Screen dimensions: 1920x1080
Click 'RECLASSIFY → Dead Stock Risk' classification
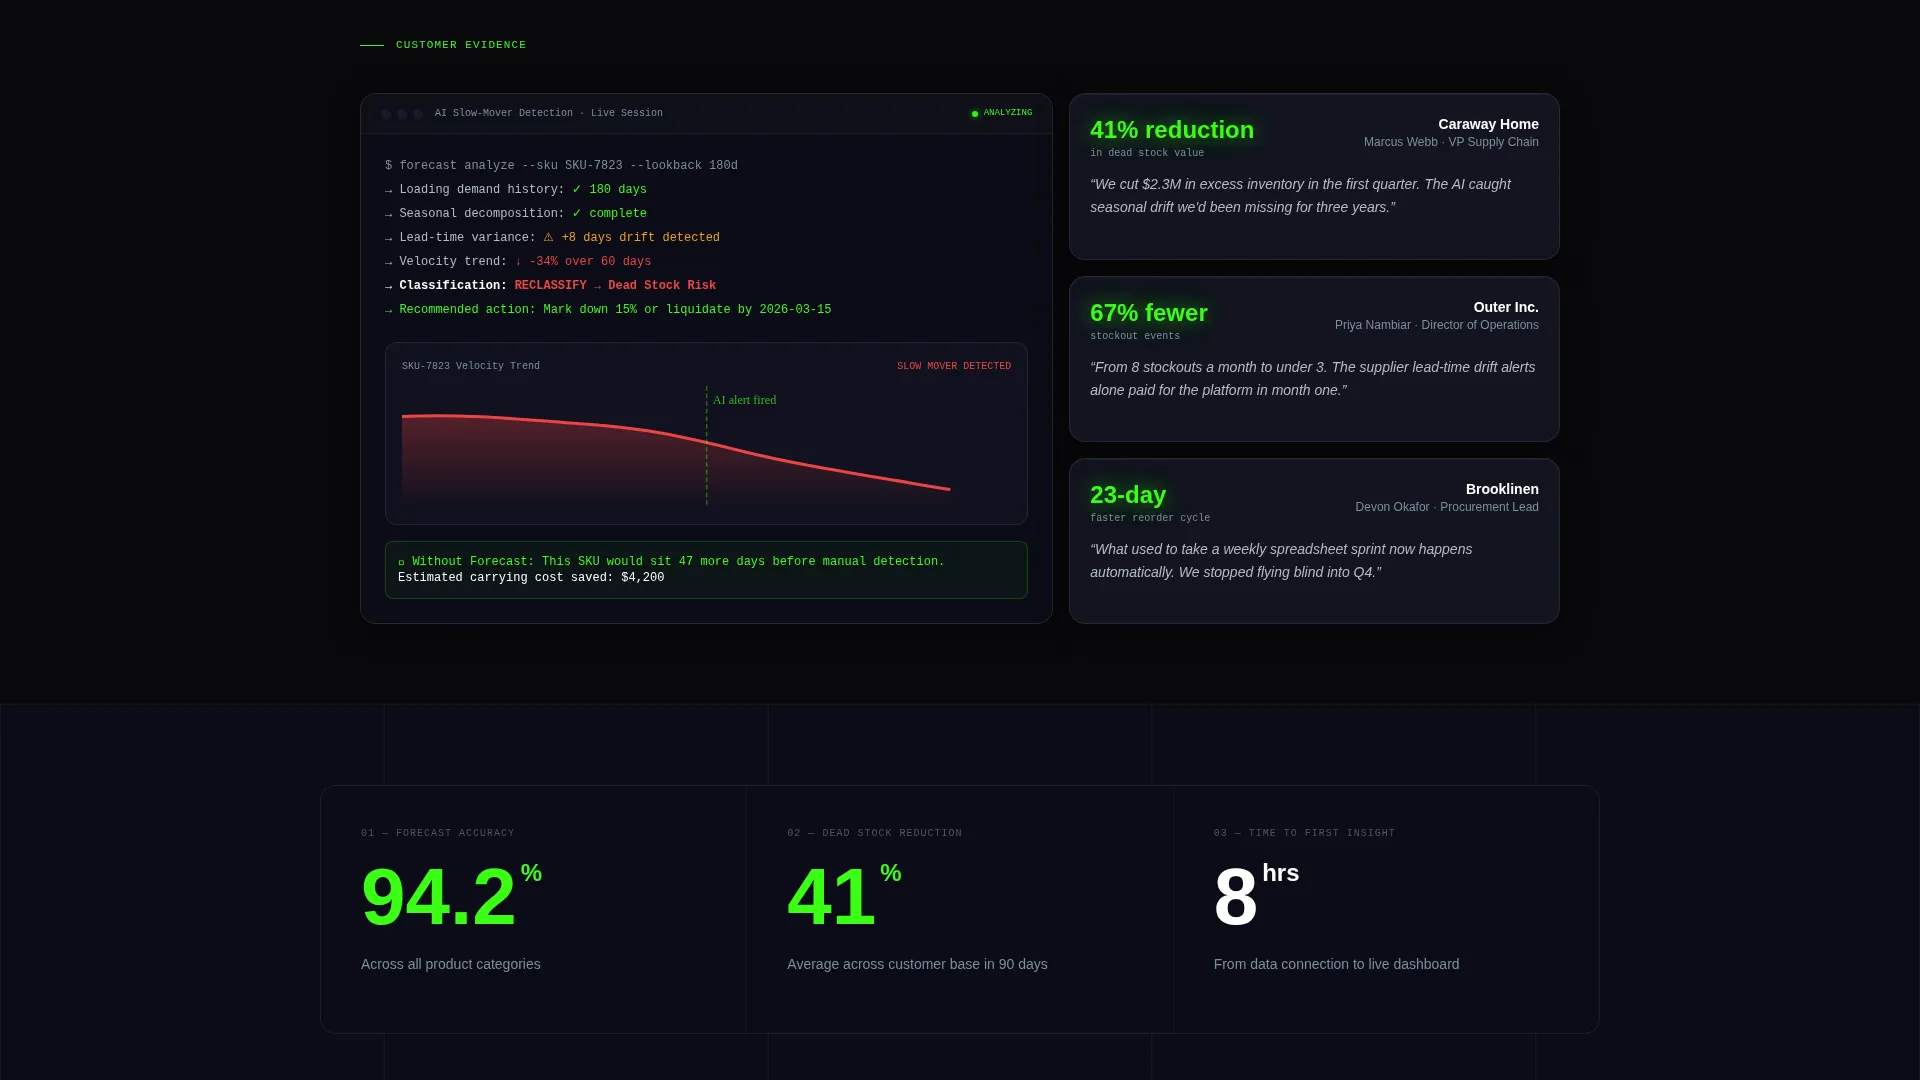[615, 286]
